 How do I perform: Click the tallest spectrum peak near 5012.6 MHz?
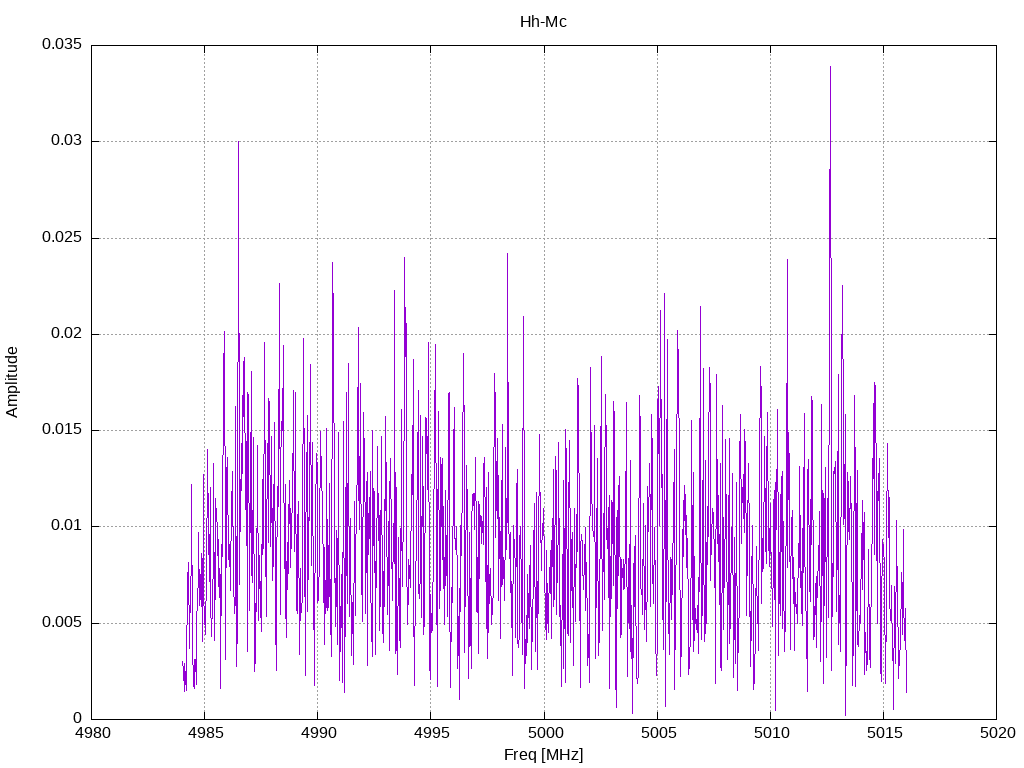click(x=830, y=67)
